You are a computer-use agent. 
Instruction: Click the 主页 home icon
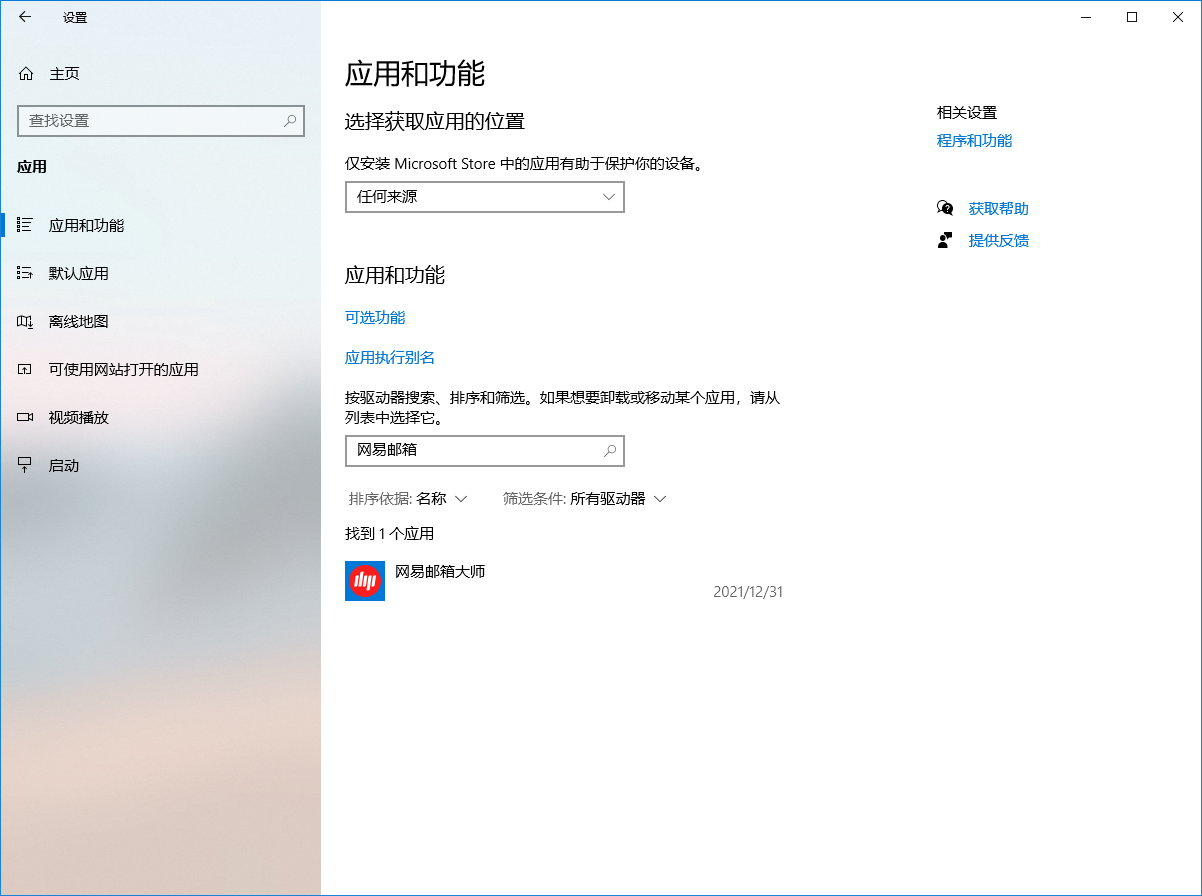[x=24, y=73]
